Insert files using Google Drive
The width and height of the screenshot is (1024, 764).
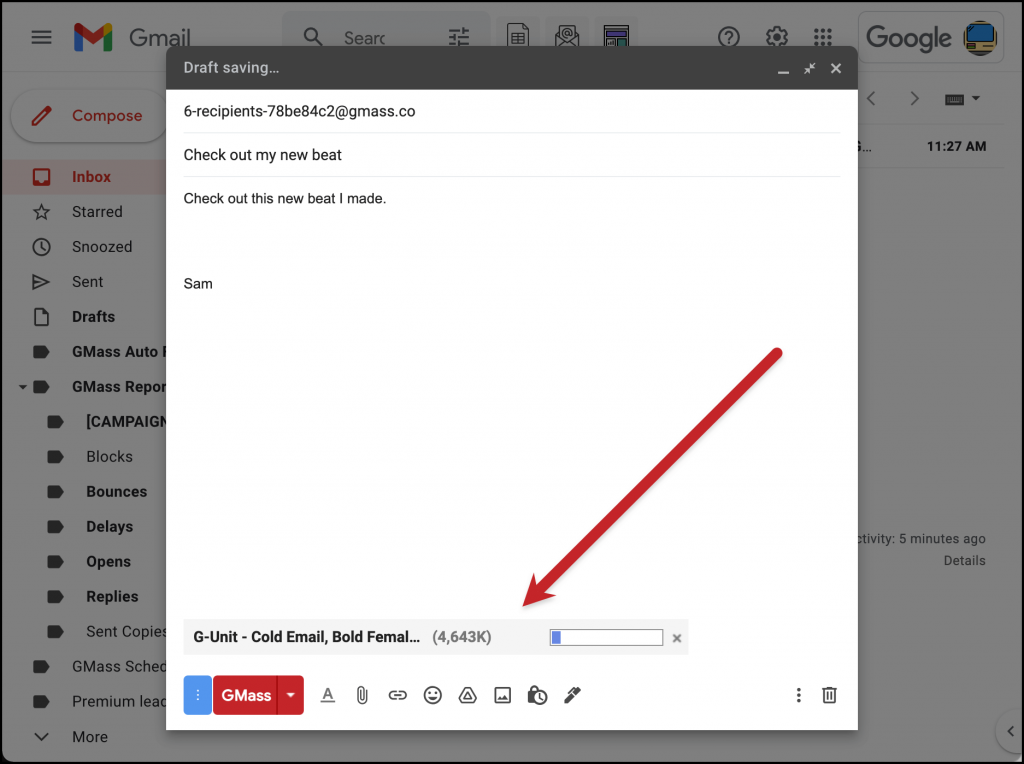pos(467,695)
